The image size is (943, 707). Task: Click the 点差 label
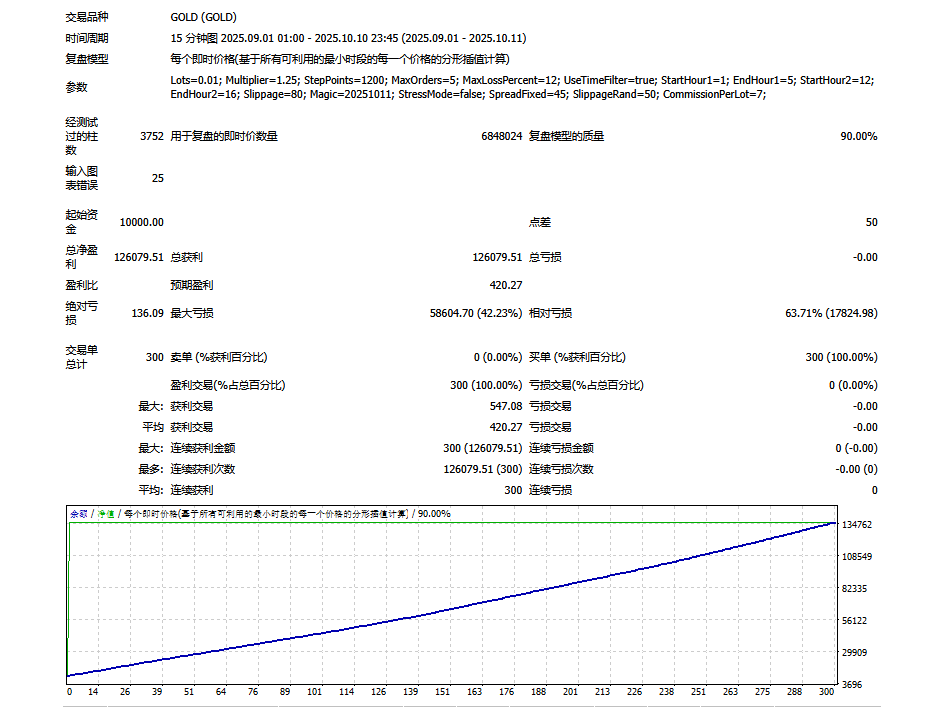click(539, 222)
